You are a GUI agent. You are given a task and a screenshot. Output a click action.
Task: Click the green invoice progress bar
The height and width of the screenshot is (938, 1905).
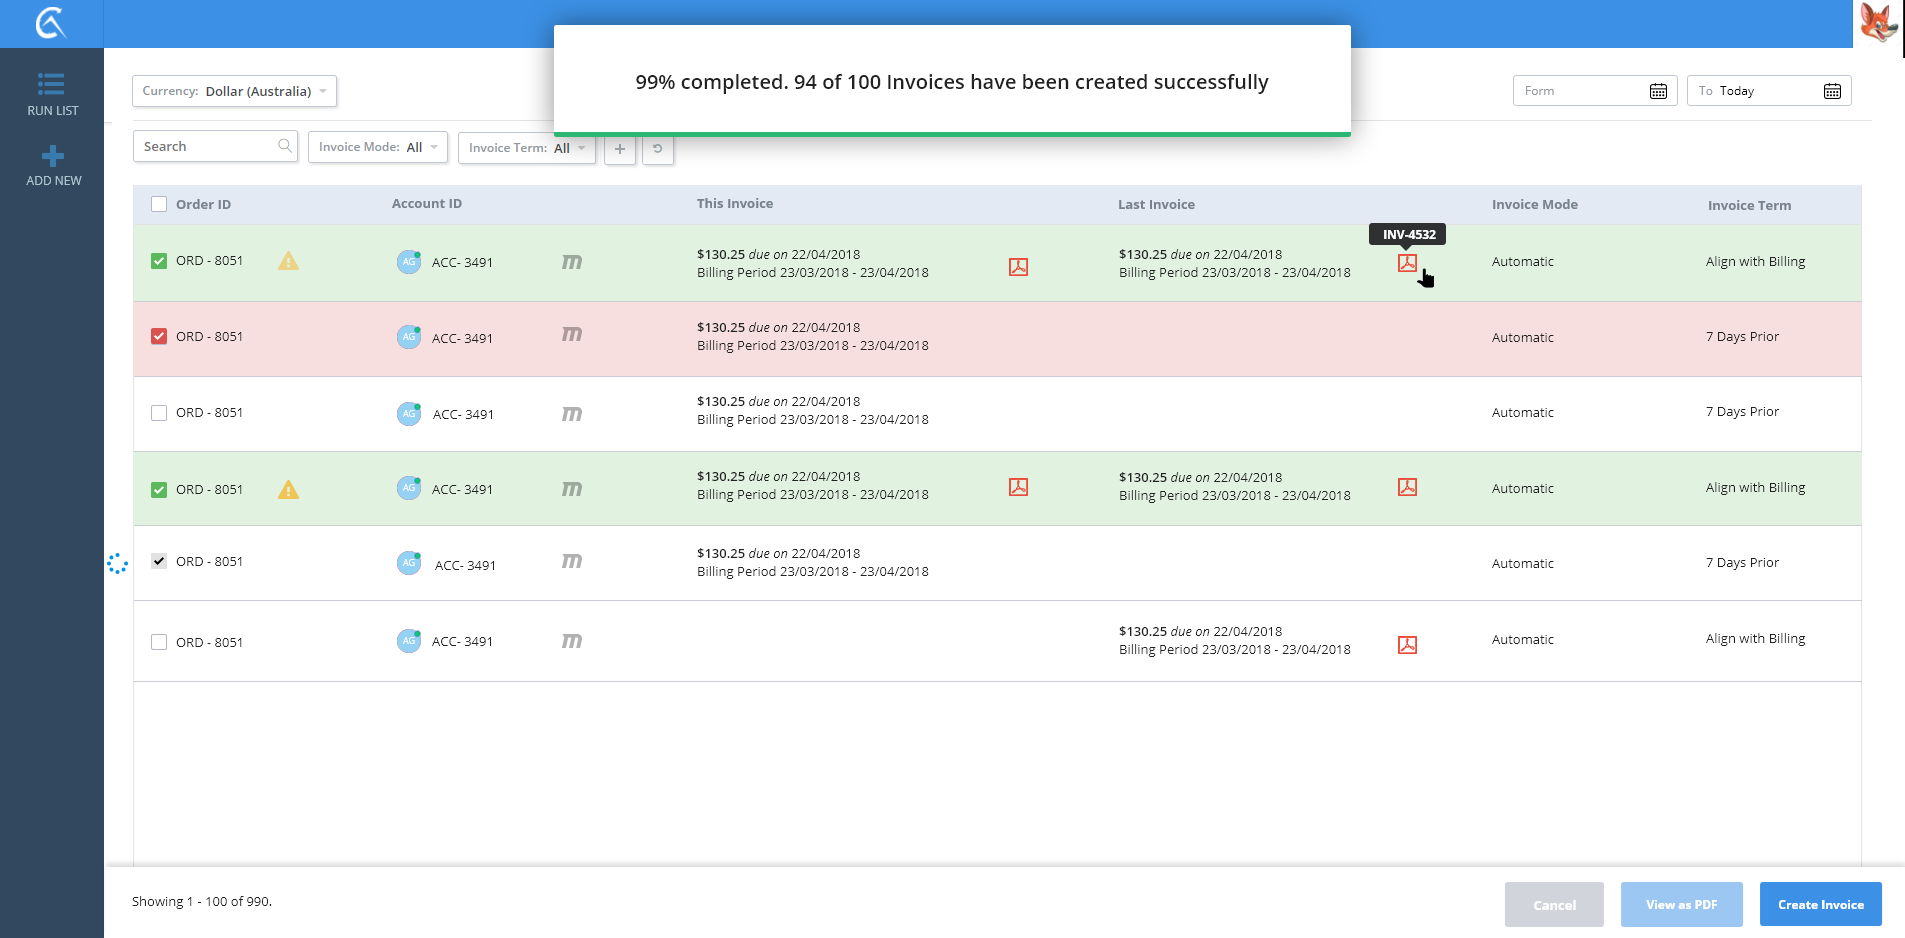click(x=951, y=134)
